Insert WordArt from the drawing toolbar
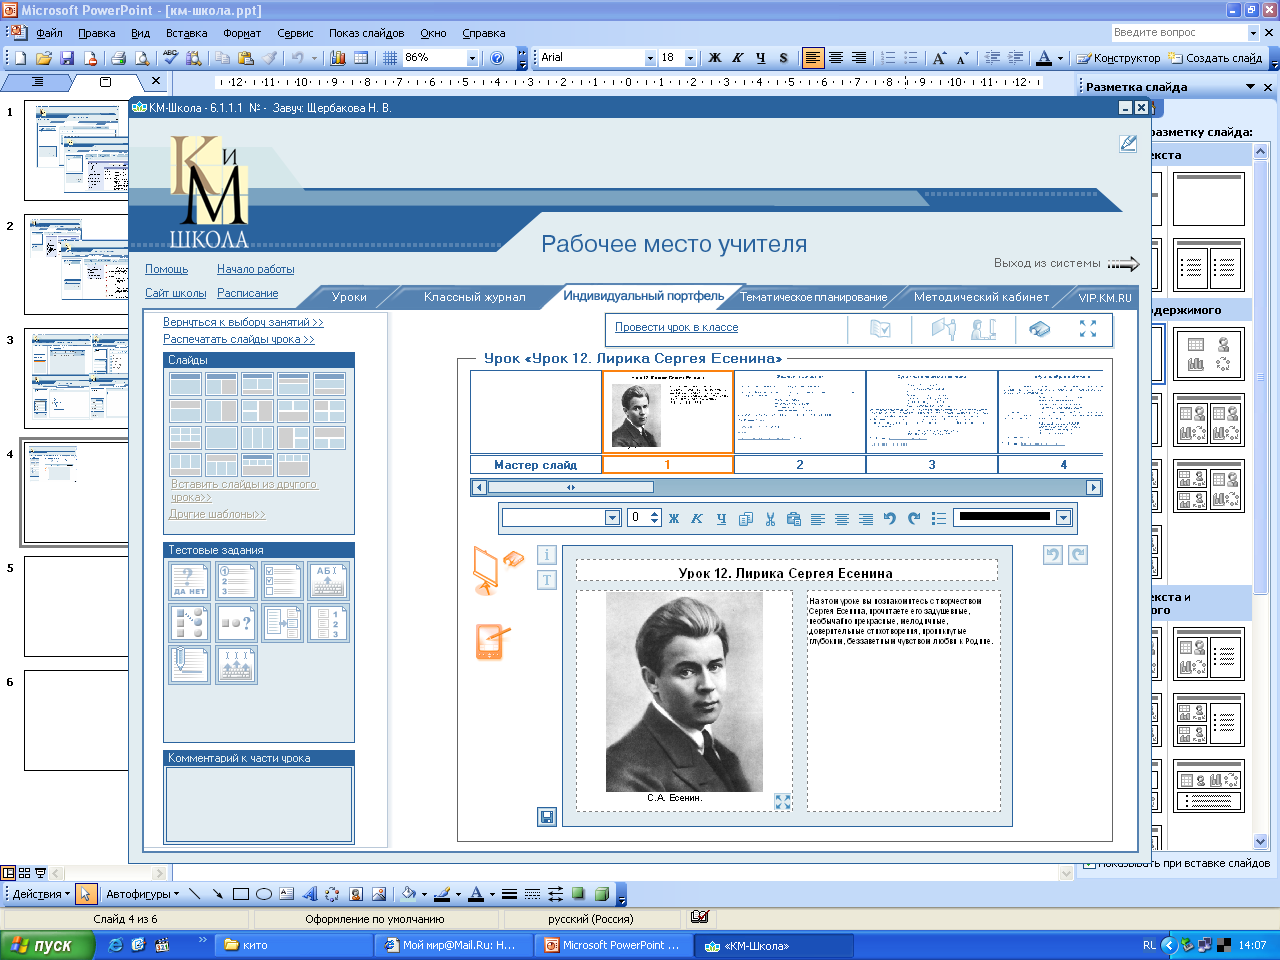This screenshot has height=960, width=1280. pos(310,894)
